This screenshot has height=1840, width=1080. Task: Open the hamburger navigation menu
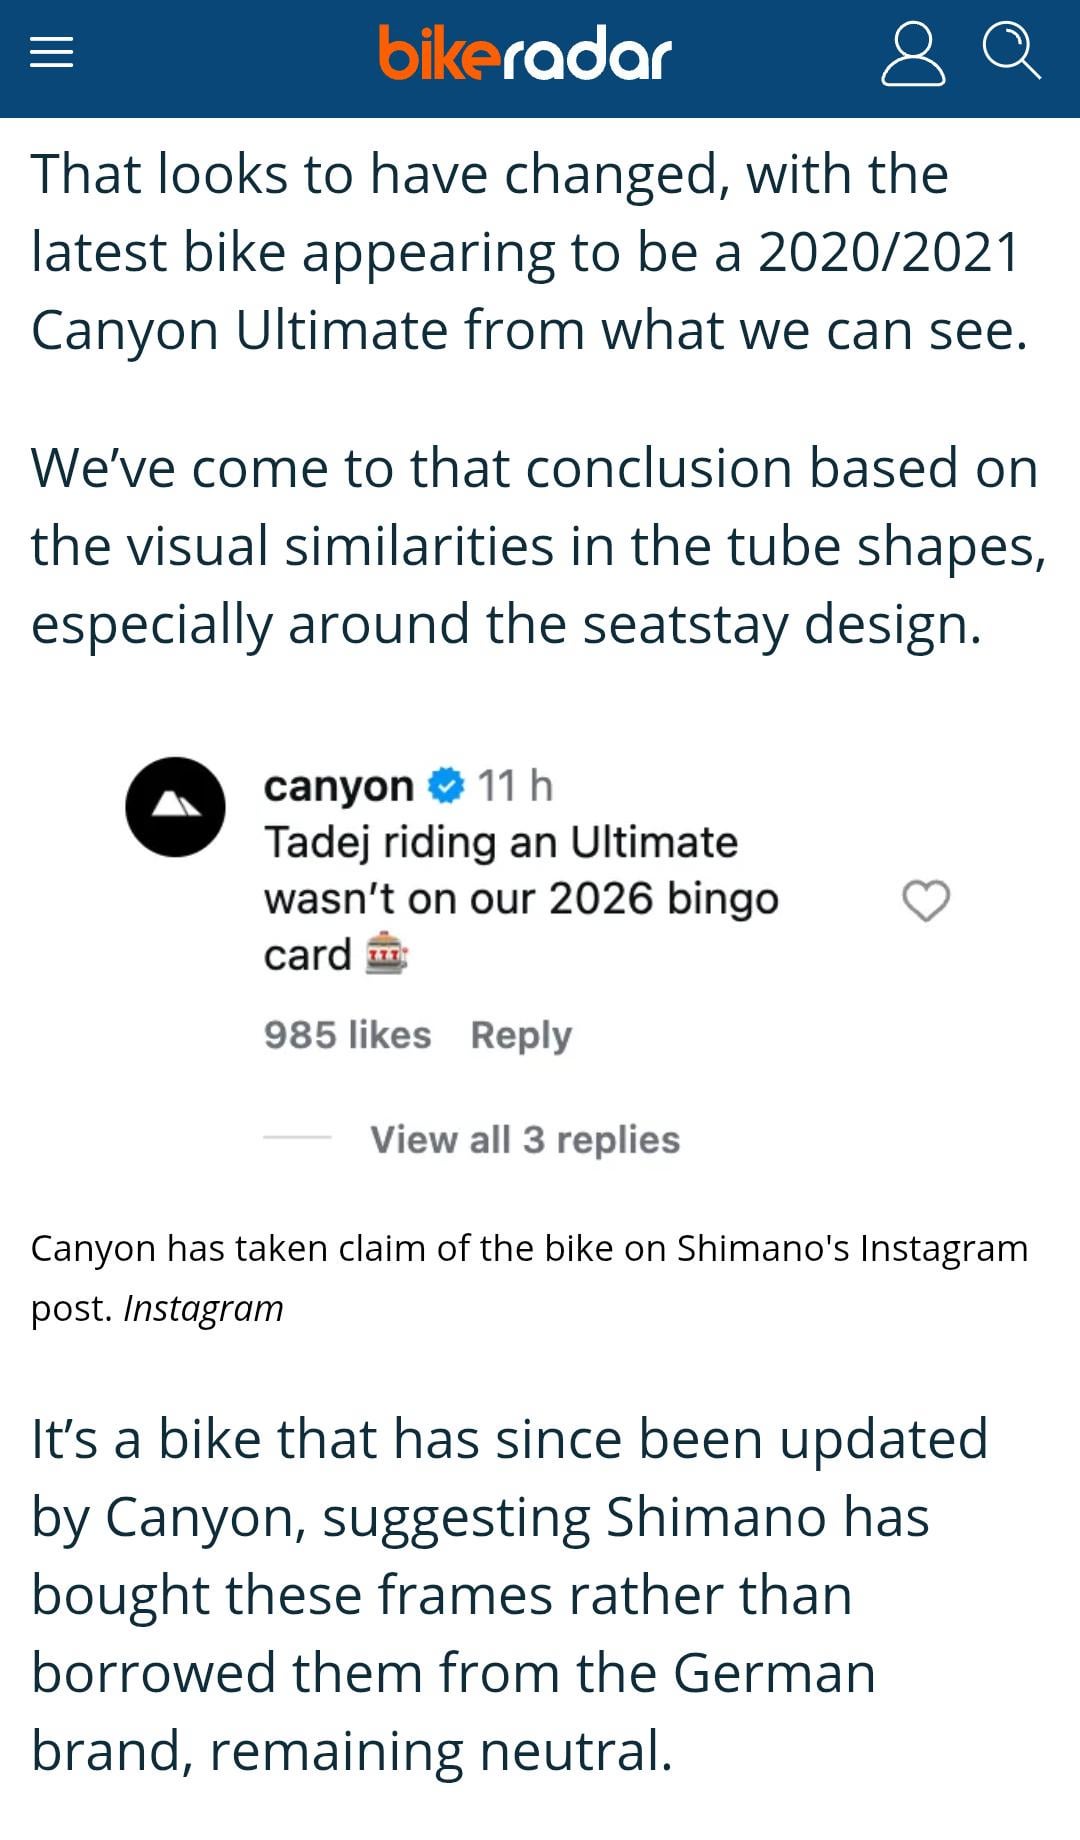52,53
